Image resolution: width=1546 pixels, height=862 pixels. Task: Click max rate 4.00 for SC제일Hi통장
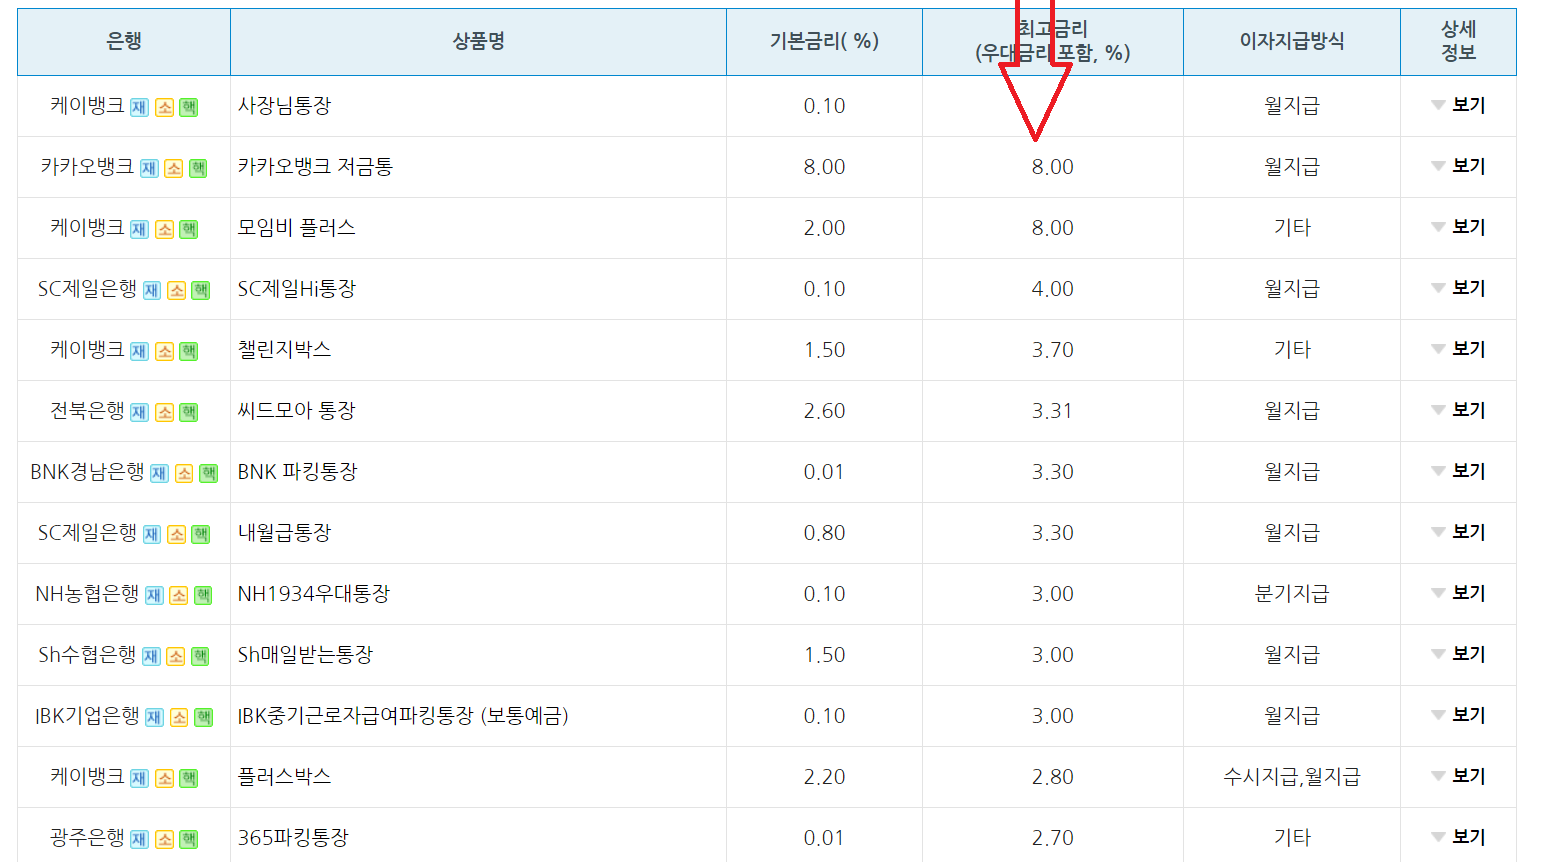pyautogui.click(x=1052, y=289)
